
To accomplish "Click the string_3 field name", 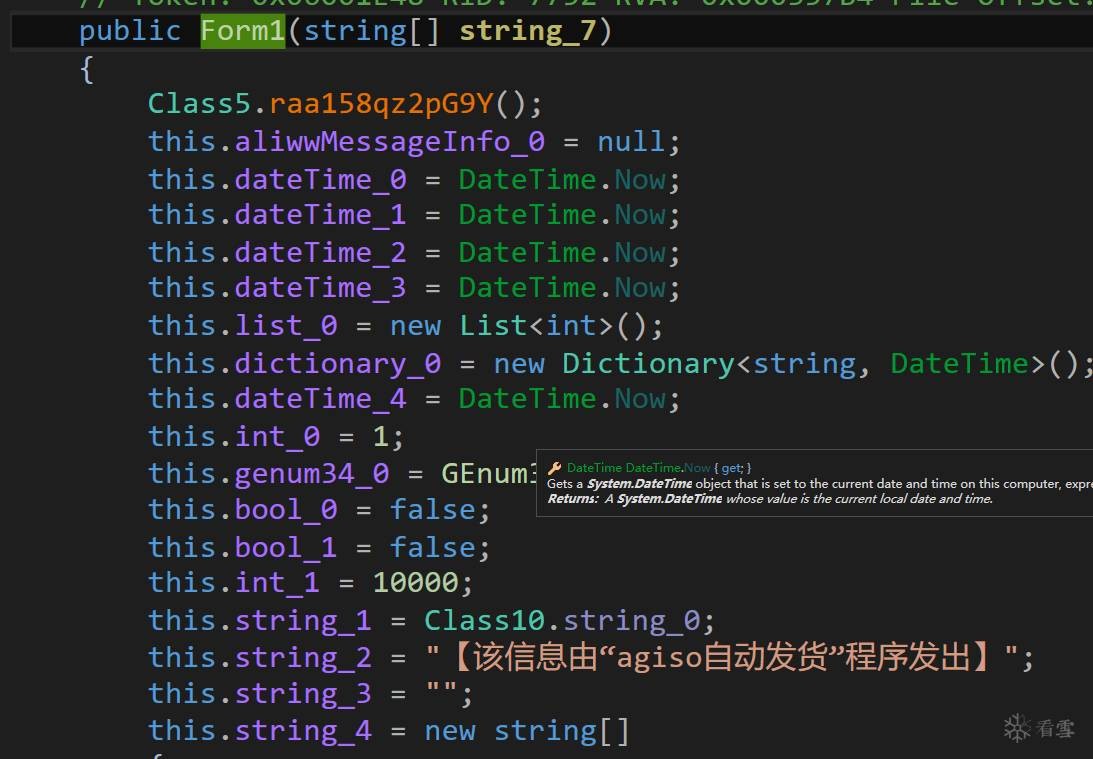I will click(303, 694).
